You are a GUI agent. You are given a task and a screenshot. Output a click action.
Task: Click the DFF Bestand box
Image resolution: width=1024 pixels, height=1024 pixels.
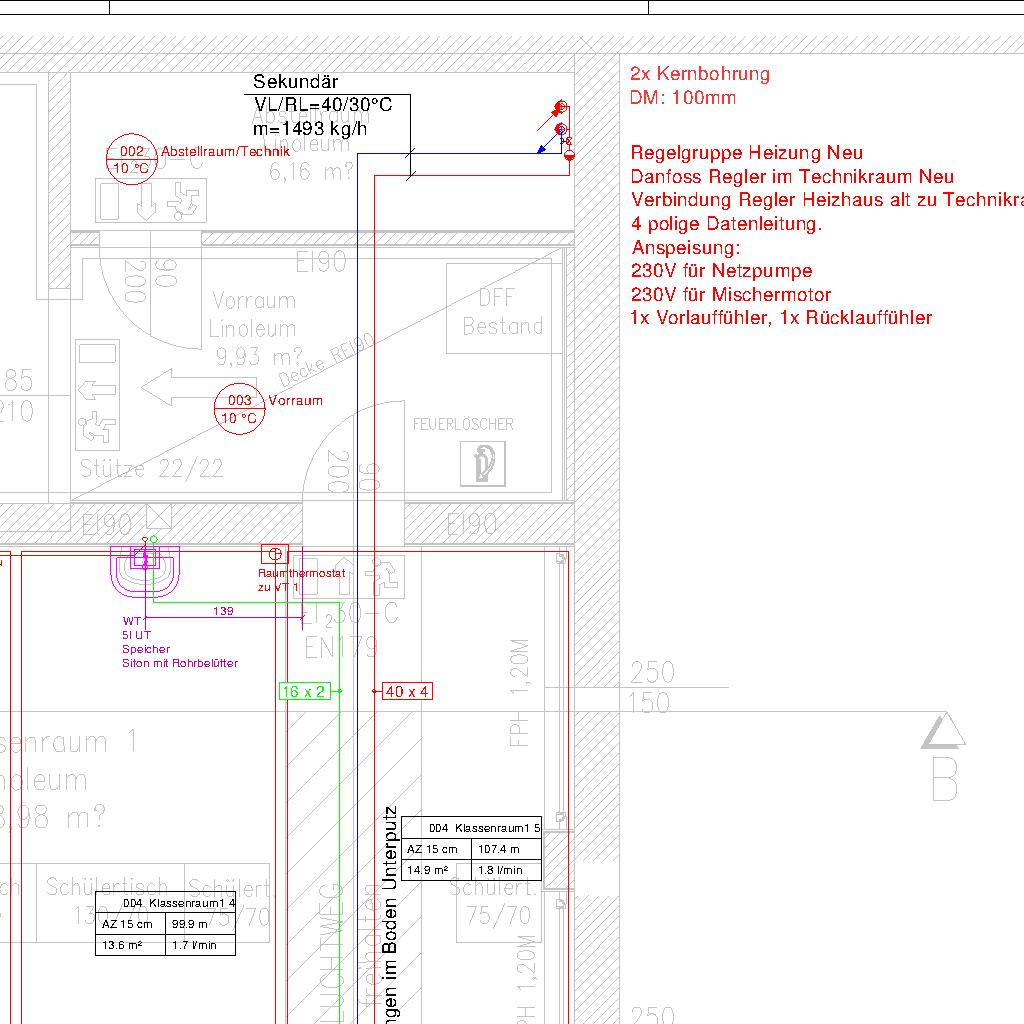(503, 309)
